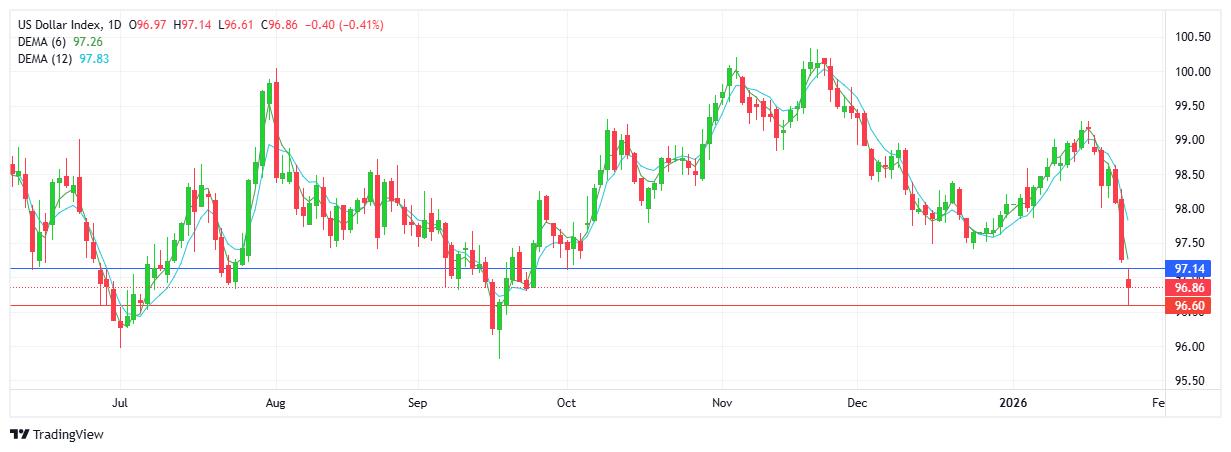Click the 100.50 price axis label
1231x452 pixels.
point(1192,38)
